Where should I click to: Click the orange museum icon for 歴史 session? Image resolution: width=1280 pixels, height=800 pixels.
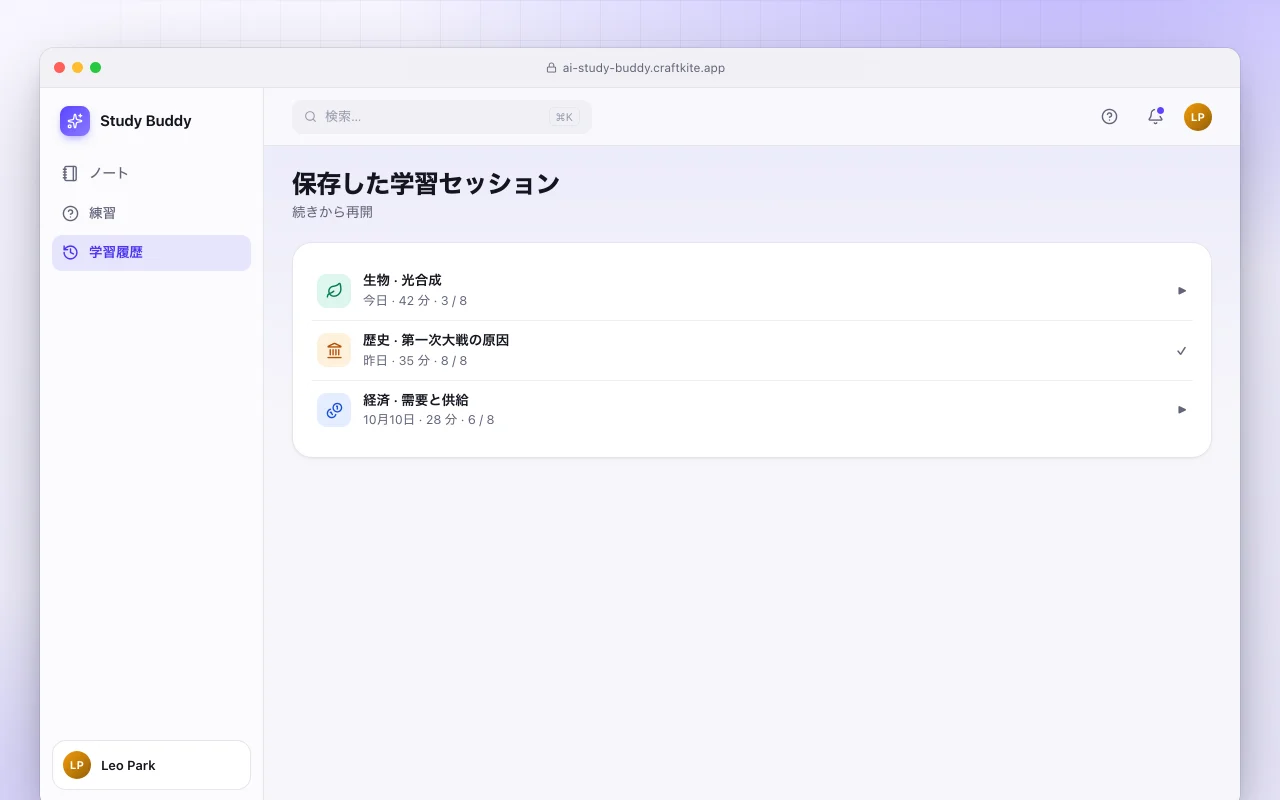click(334, 351)
